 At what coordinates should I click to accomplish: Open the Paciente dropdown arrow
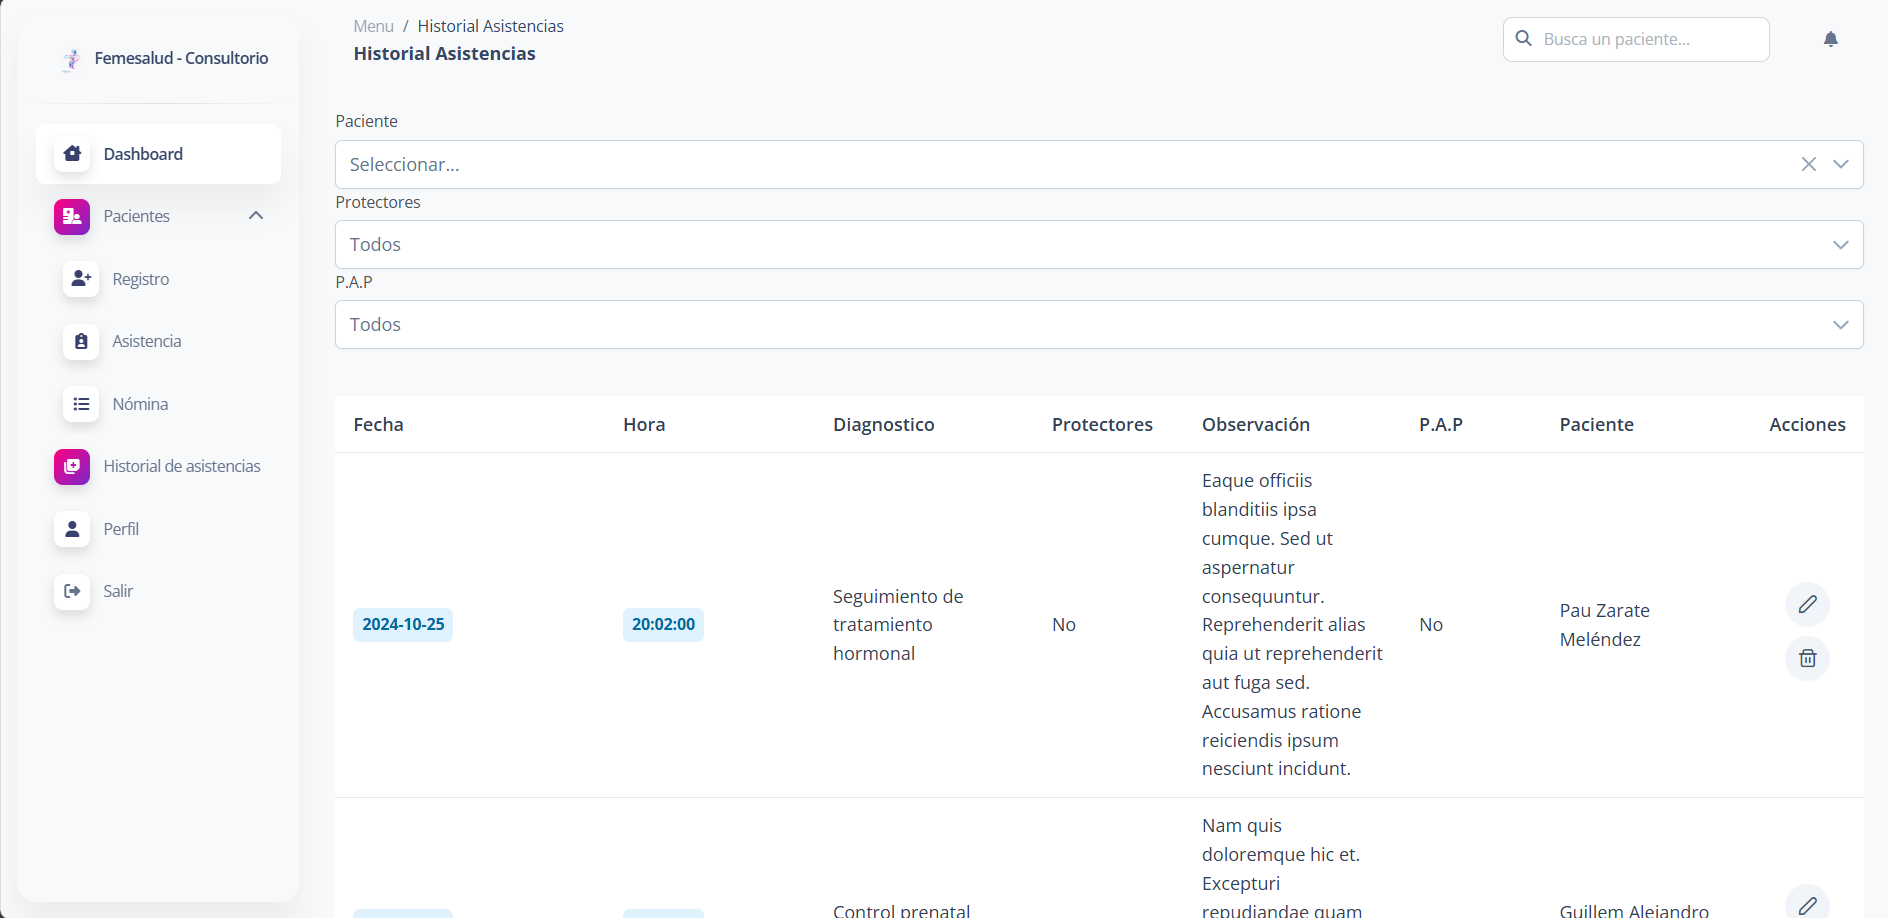1840,164
